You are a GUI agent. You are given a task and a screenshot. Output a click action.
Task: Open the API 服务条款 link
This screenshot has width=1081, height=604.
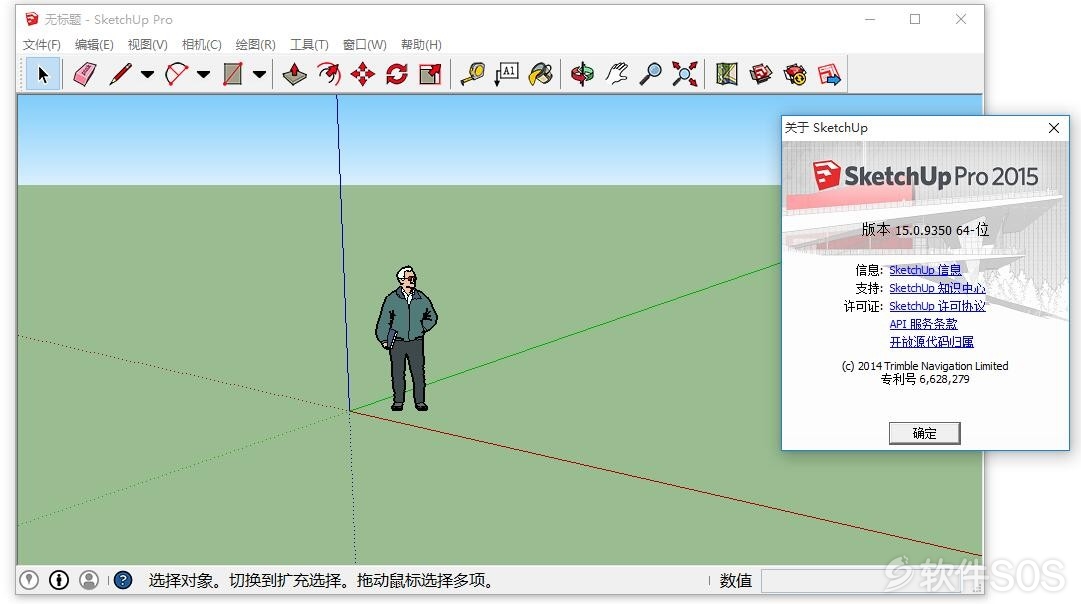coord(923,324)
